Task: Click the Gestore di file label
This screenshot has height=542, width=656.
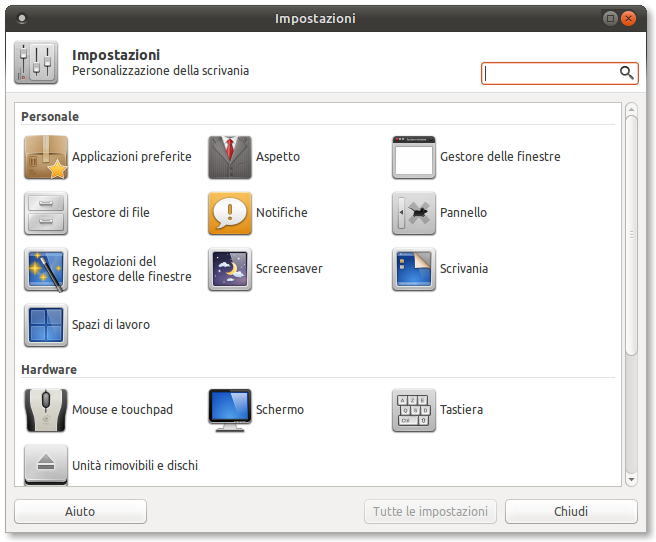Action: [x=110, y=213]
